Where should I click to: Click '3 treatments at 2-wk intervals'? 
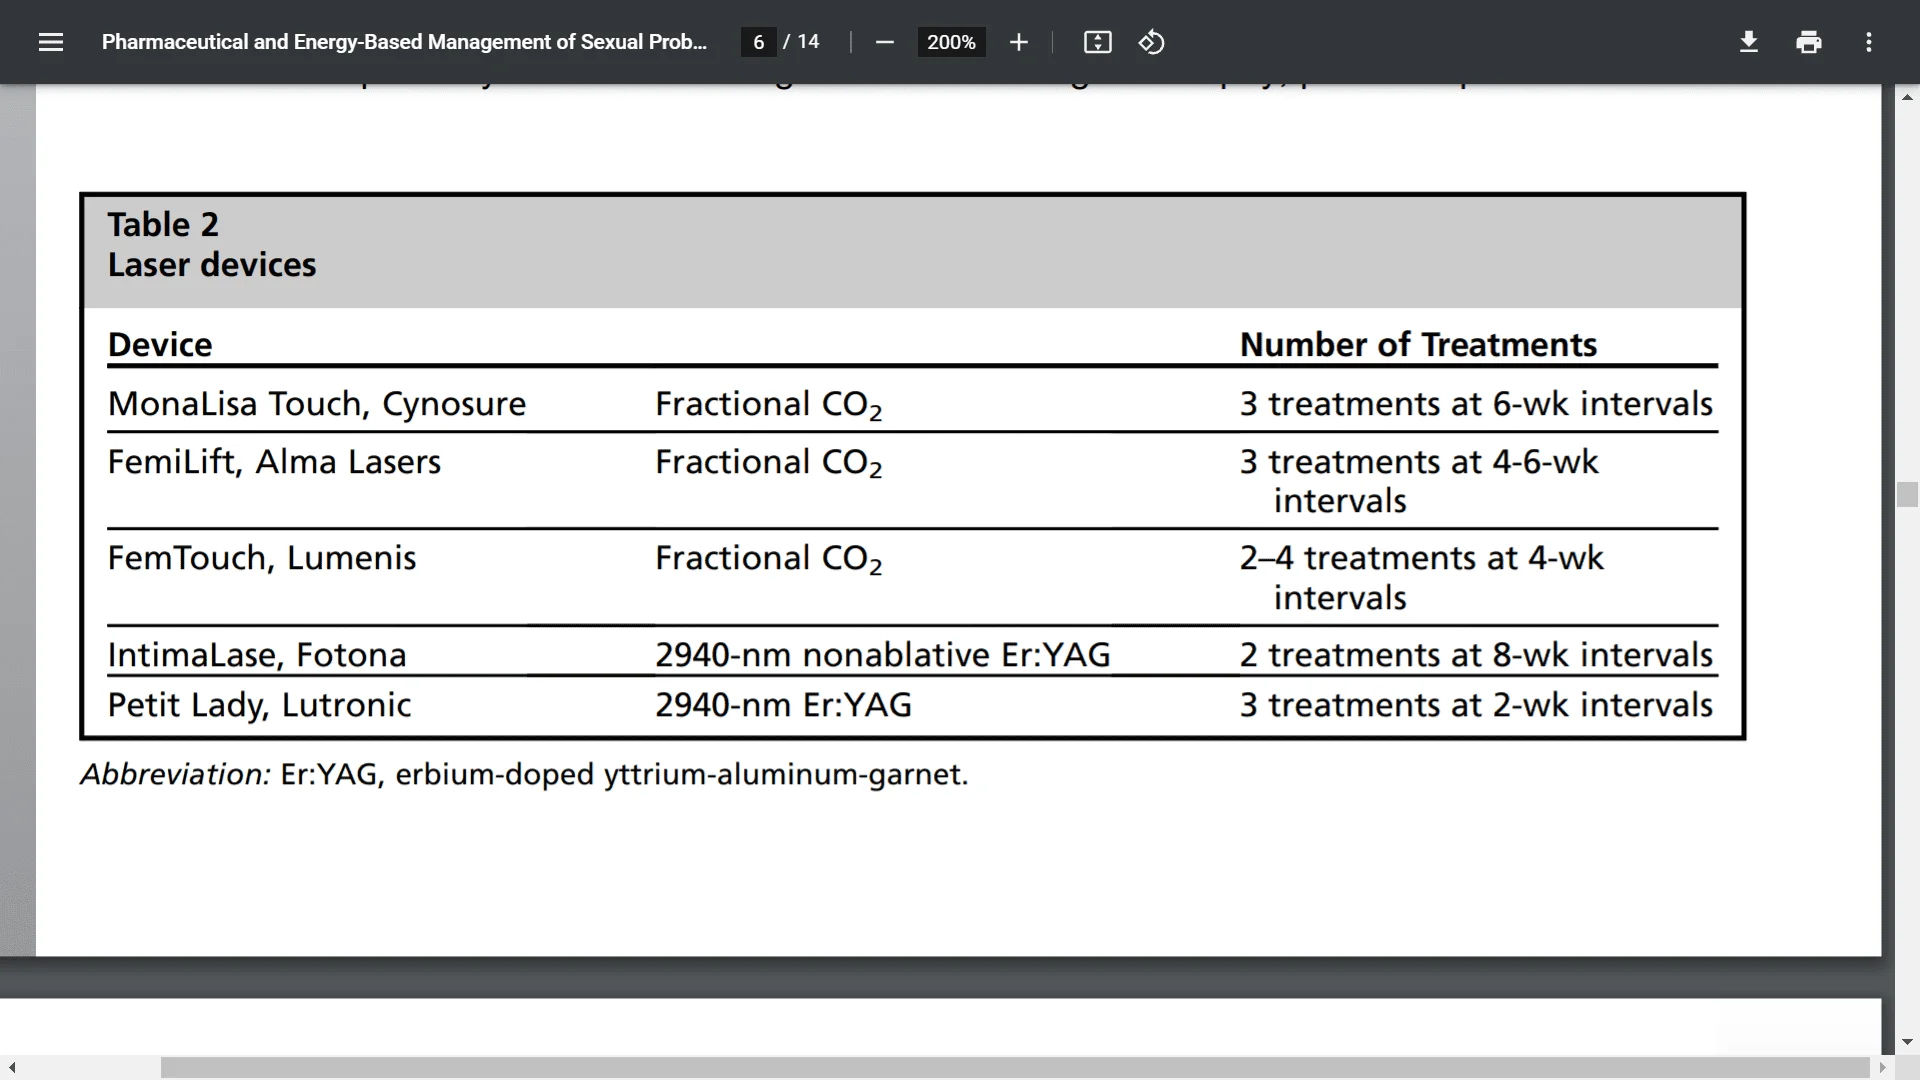[x=1476, y=705]
